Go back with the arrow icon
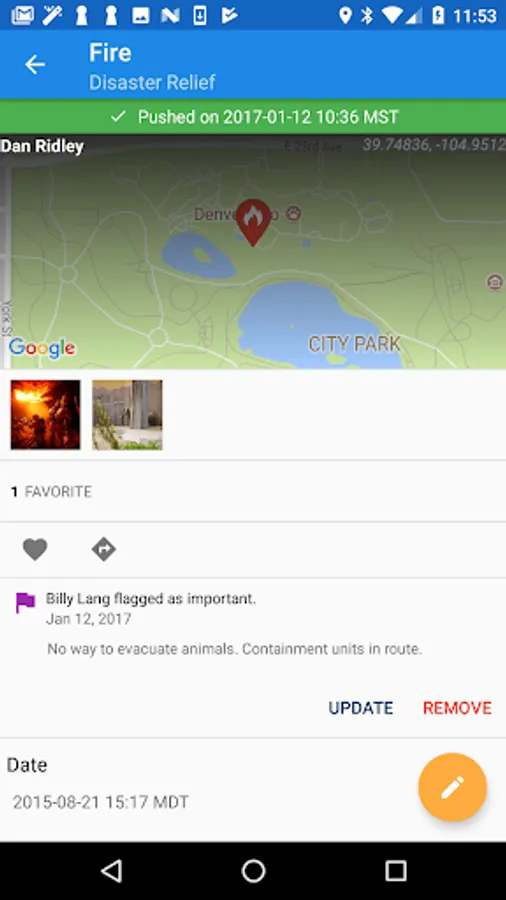 click(35, 65)
